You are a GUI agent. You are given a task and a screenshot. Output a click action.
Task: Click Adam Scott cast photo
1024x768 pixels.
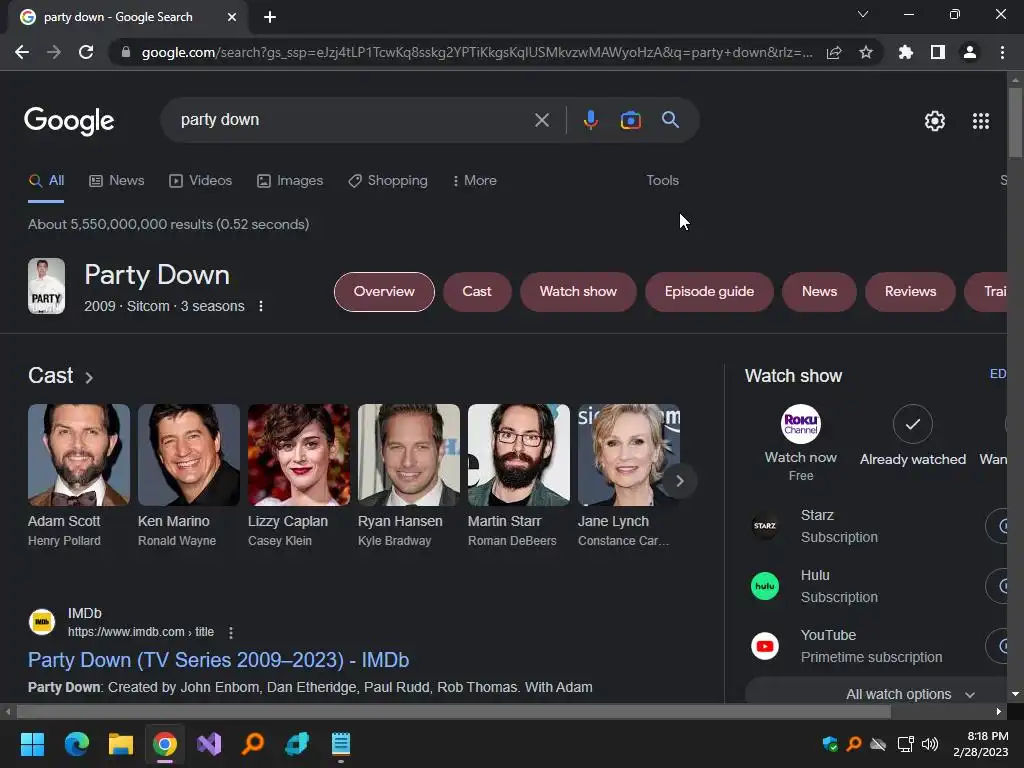79,455
